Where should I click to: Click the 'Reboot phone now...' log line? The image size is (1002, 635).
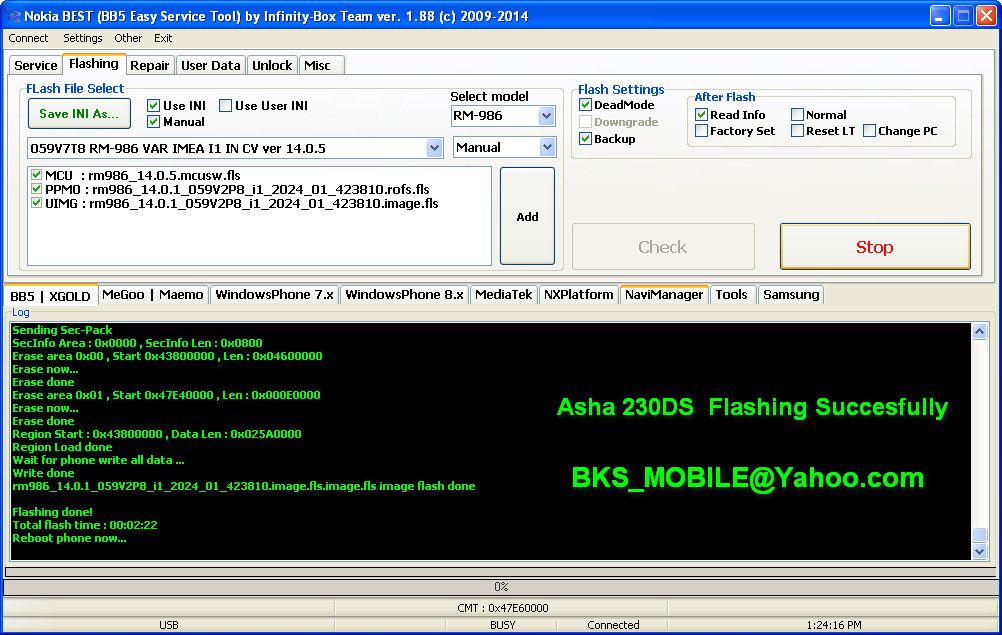pos(69,538)
